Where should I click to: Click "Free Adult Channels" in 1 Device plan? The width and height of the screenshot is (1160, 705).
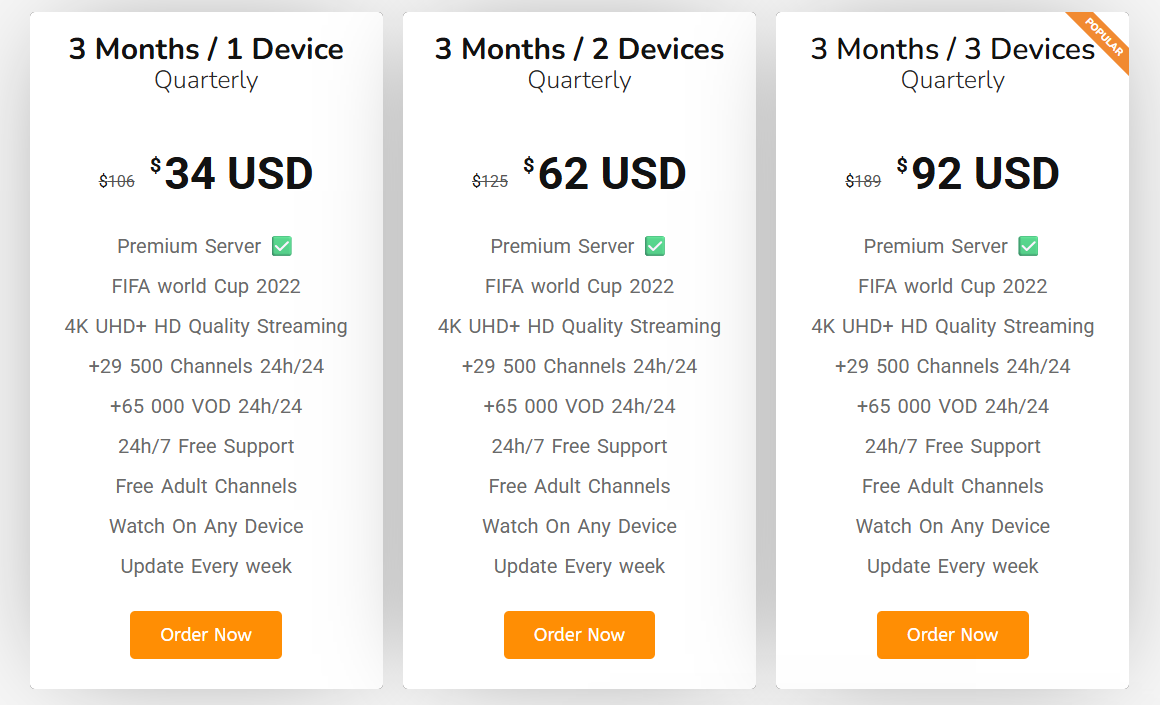click(x=206, y=486)
